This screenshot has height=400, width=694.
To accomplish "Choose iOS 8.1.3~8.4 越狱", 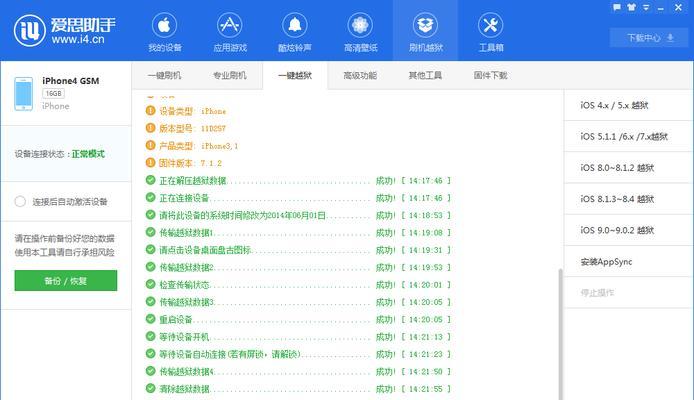I will click(x=628, y=199).
